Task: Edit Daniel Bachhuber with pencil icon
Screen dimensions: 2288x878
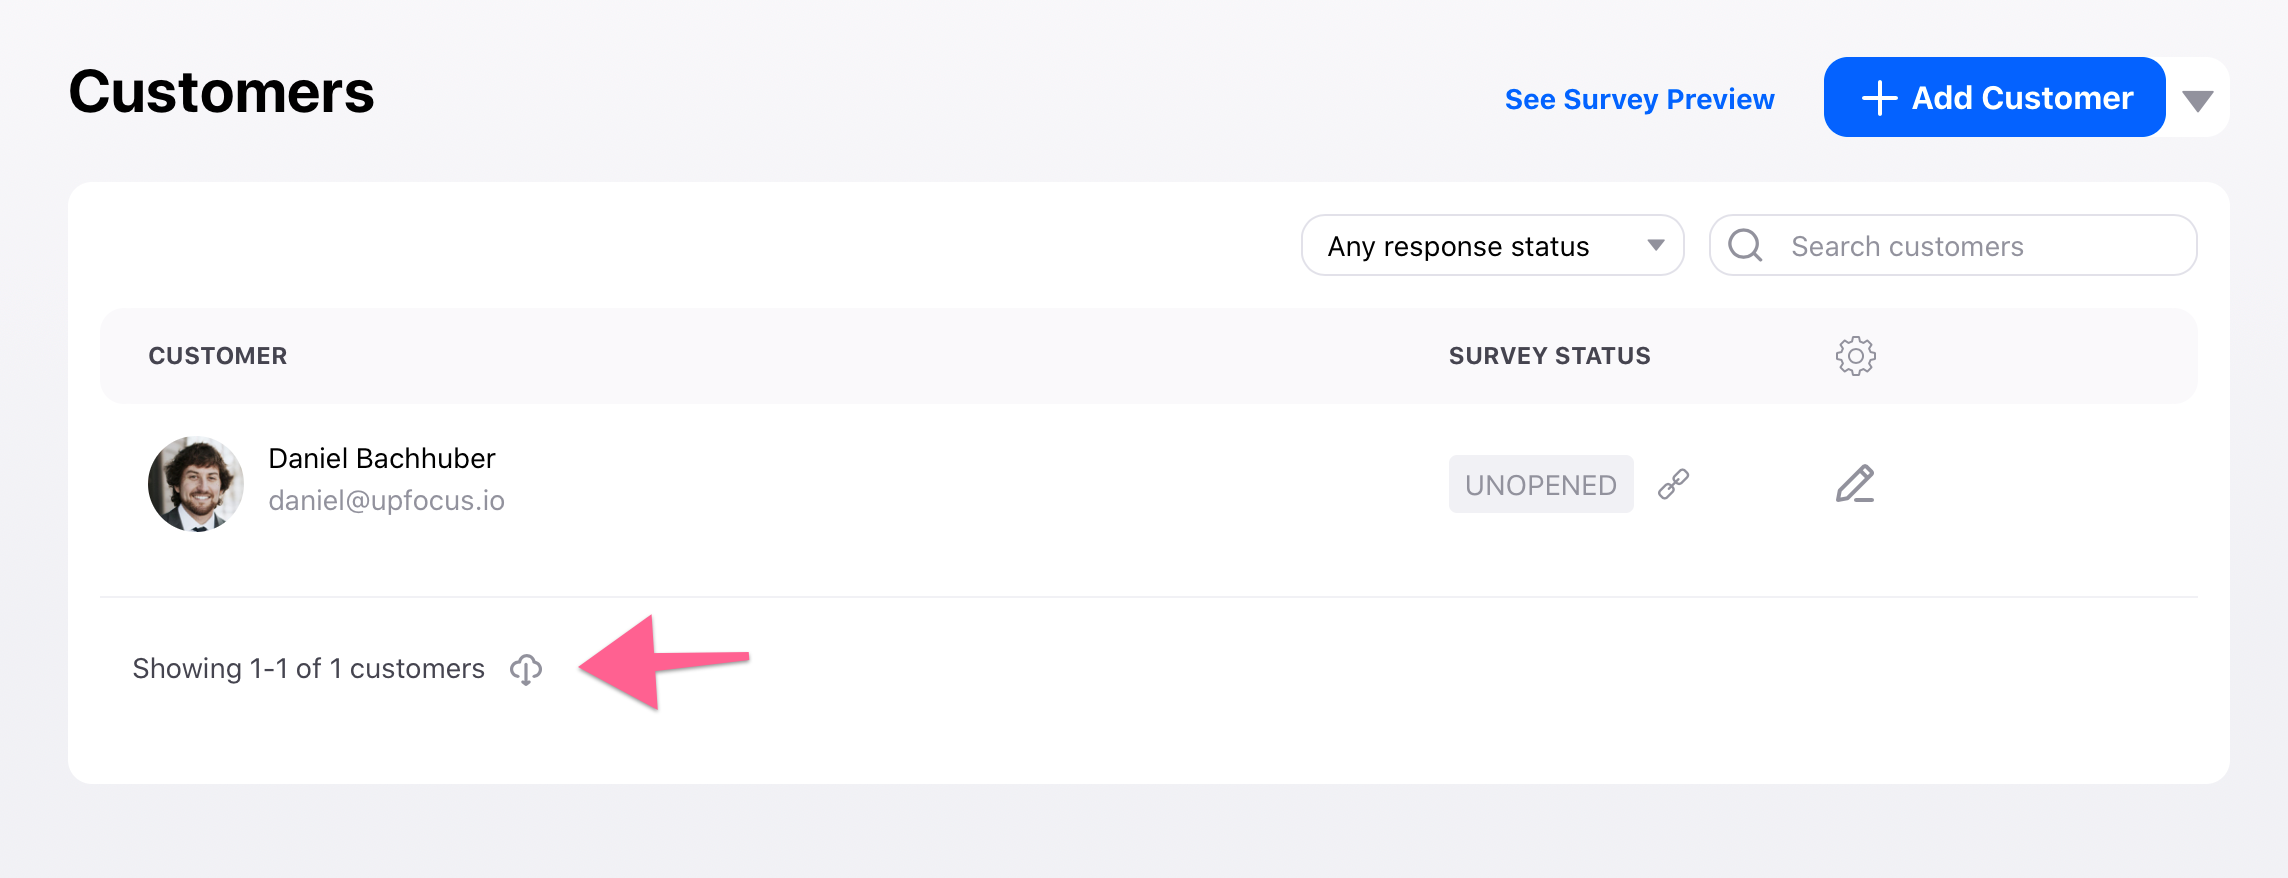Action: (1855, 484)
